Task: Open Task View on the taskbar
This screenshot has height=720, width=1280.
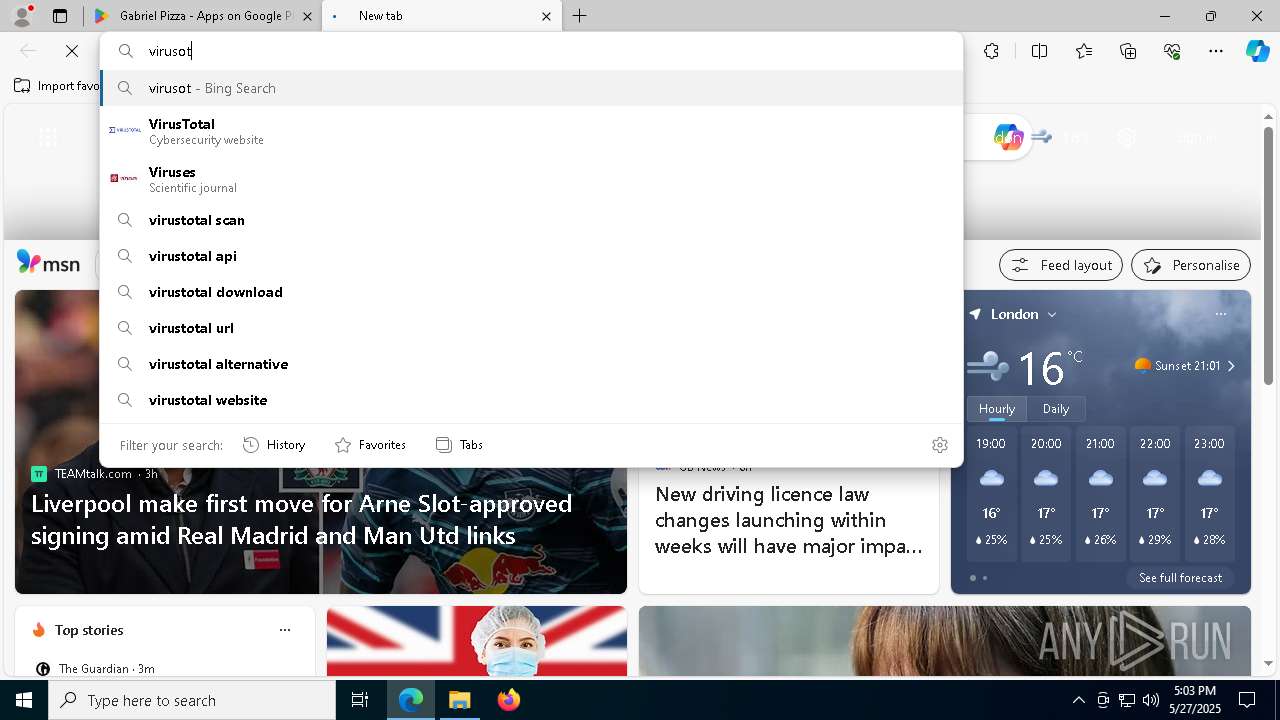Action: (360, 700)
